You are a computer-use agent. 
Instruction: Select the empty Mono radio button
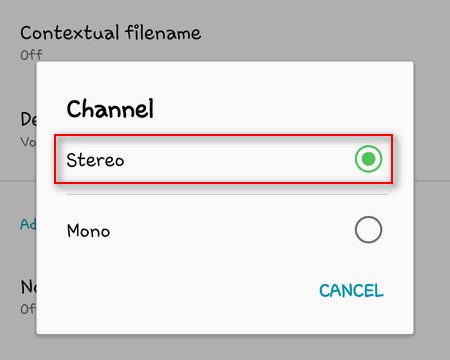[368, 230]
